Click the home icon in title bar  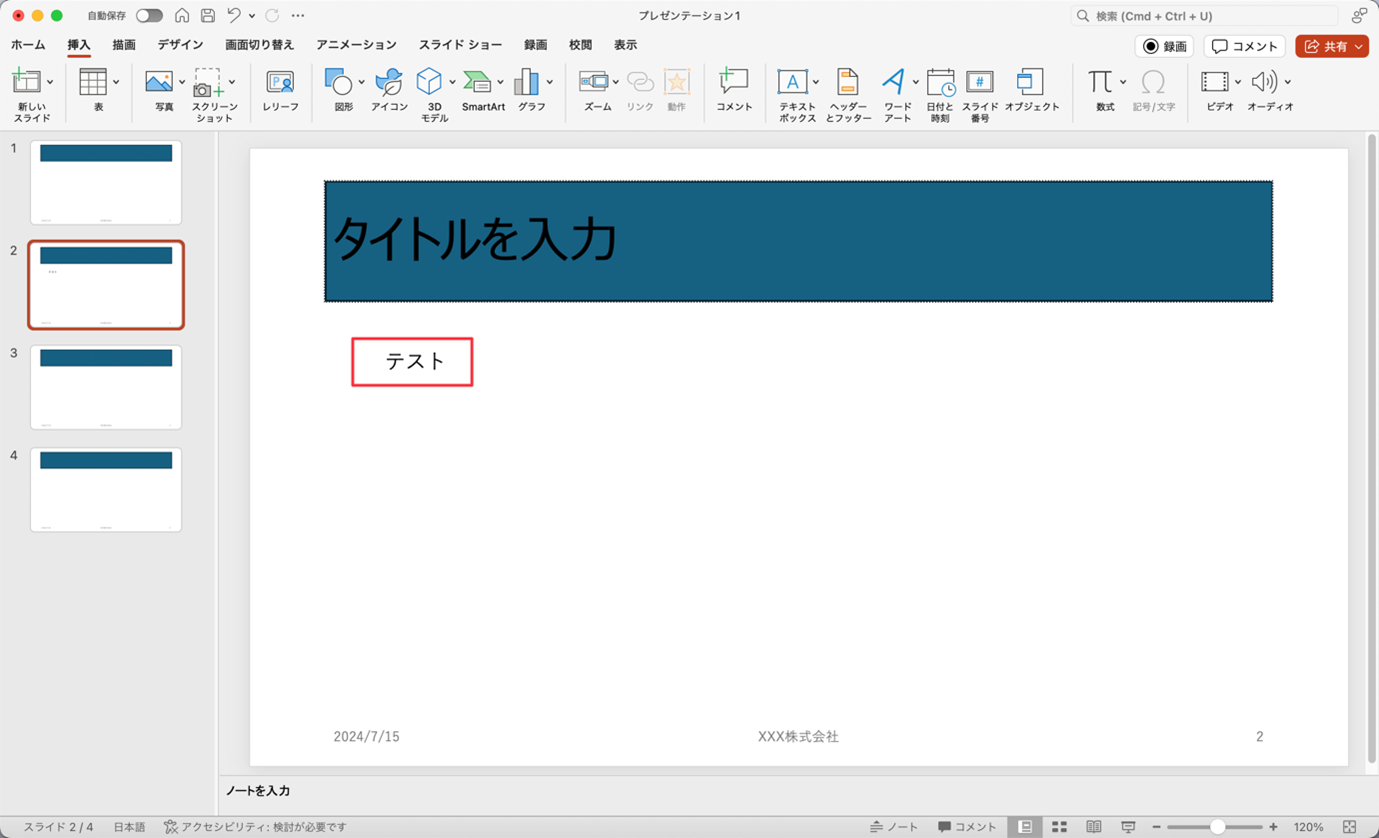click(x=182, y=16)
